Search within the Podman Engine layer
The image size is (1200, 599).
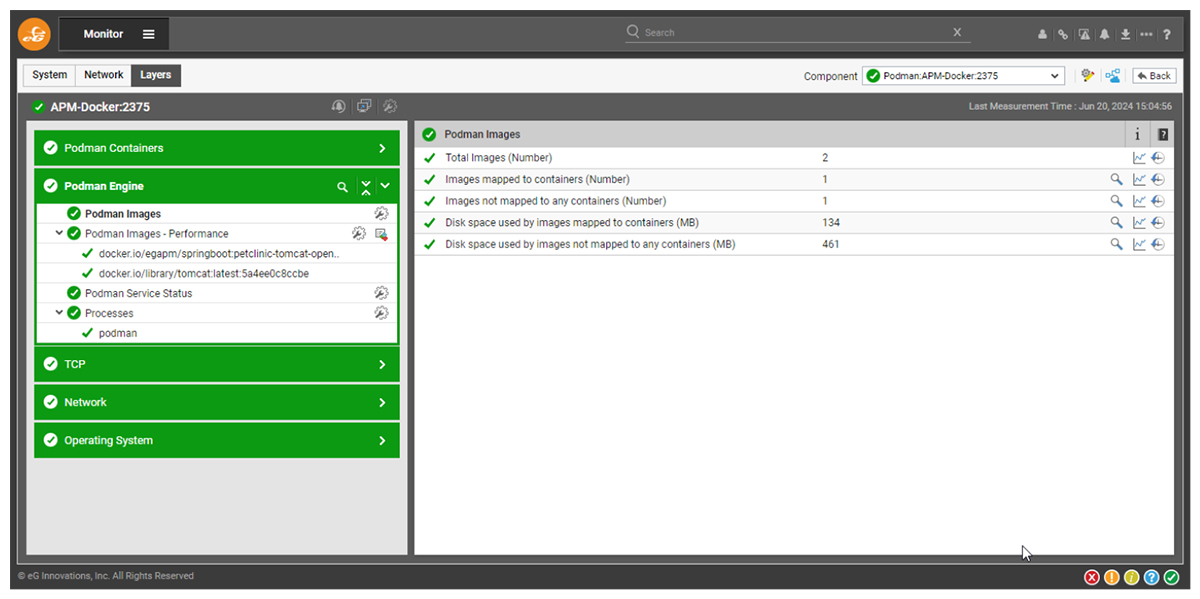(342, 187)
